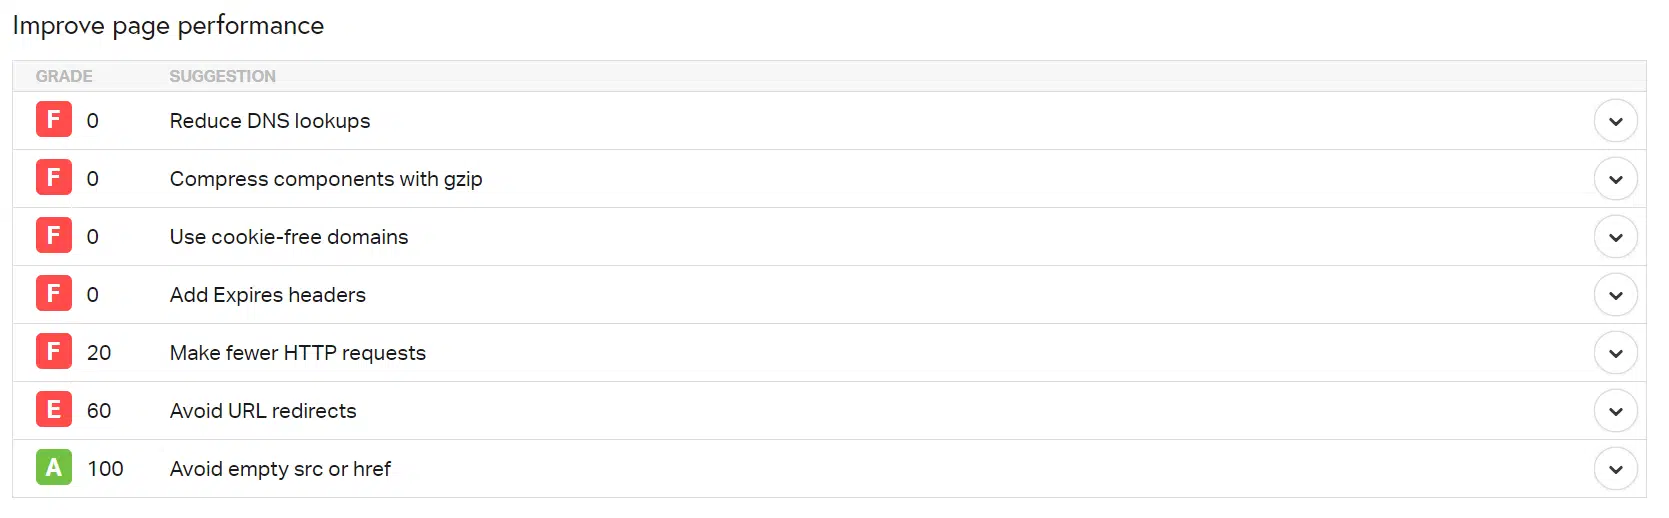Click the GRADE column header
This screenshot has height=518, width=1669.
tap(64, 76)
